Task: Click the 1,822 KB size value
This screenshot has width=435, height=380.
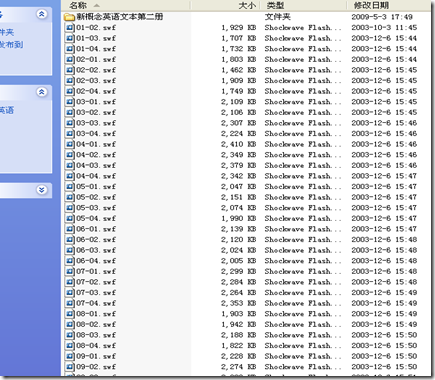Action: (x=238, y=346)
